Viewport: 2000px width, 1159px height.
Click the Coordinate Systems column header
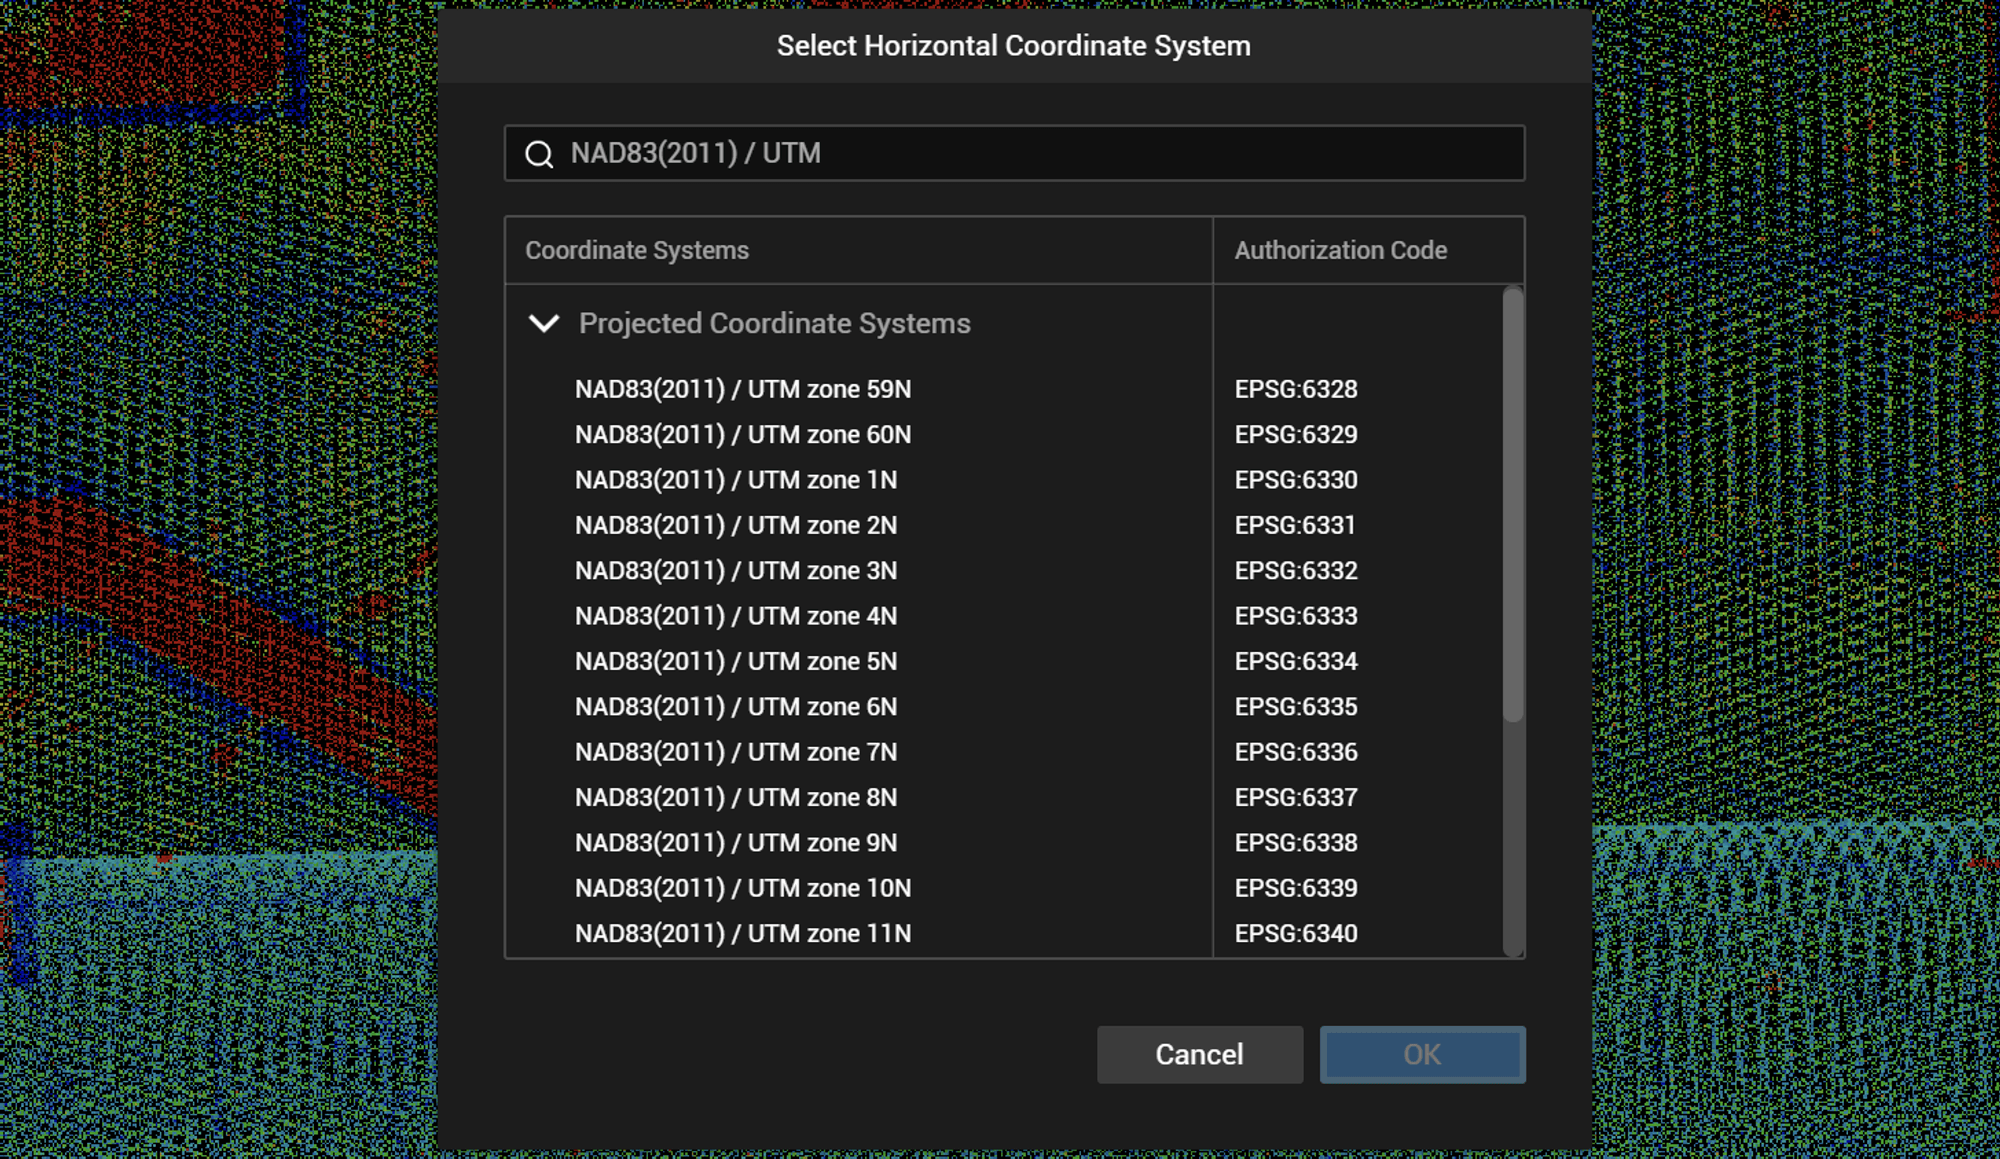coord(637,249)
